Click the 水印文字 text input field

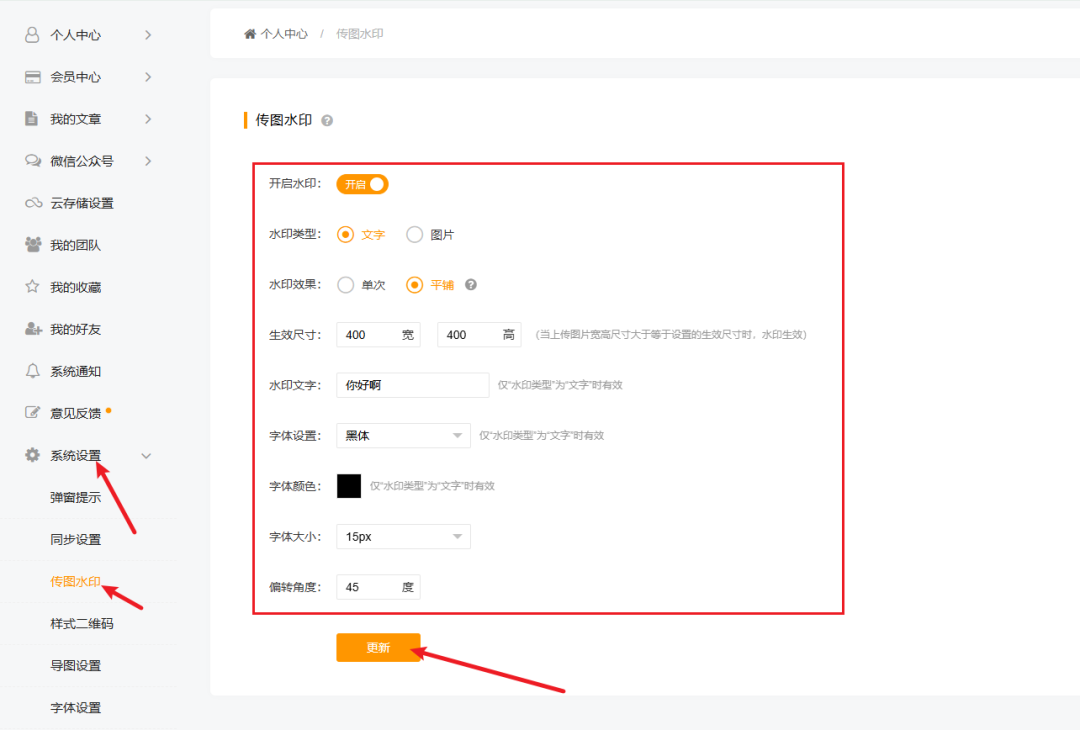pyautogui.click(x=412, y=385)
